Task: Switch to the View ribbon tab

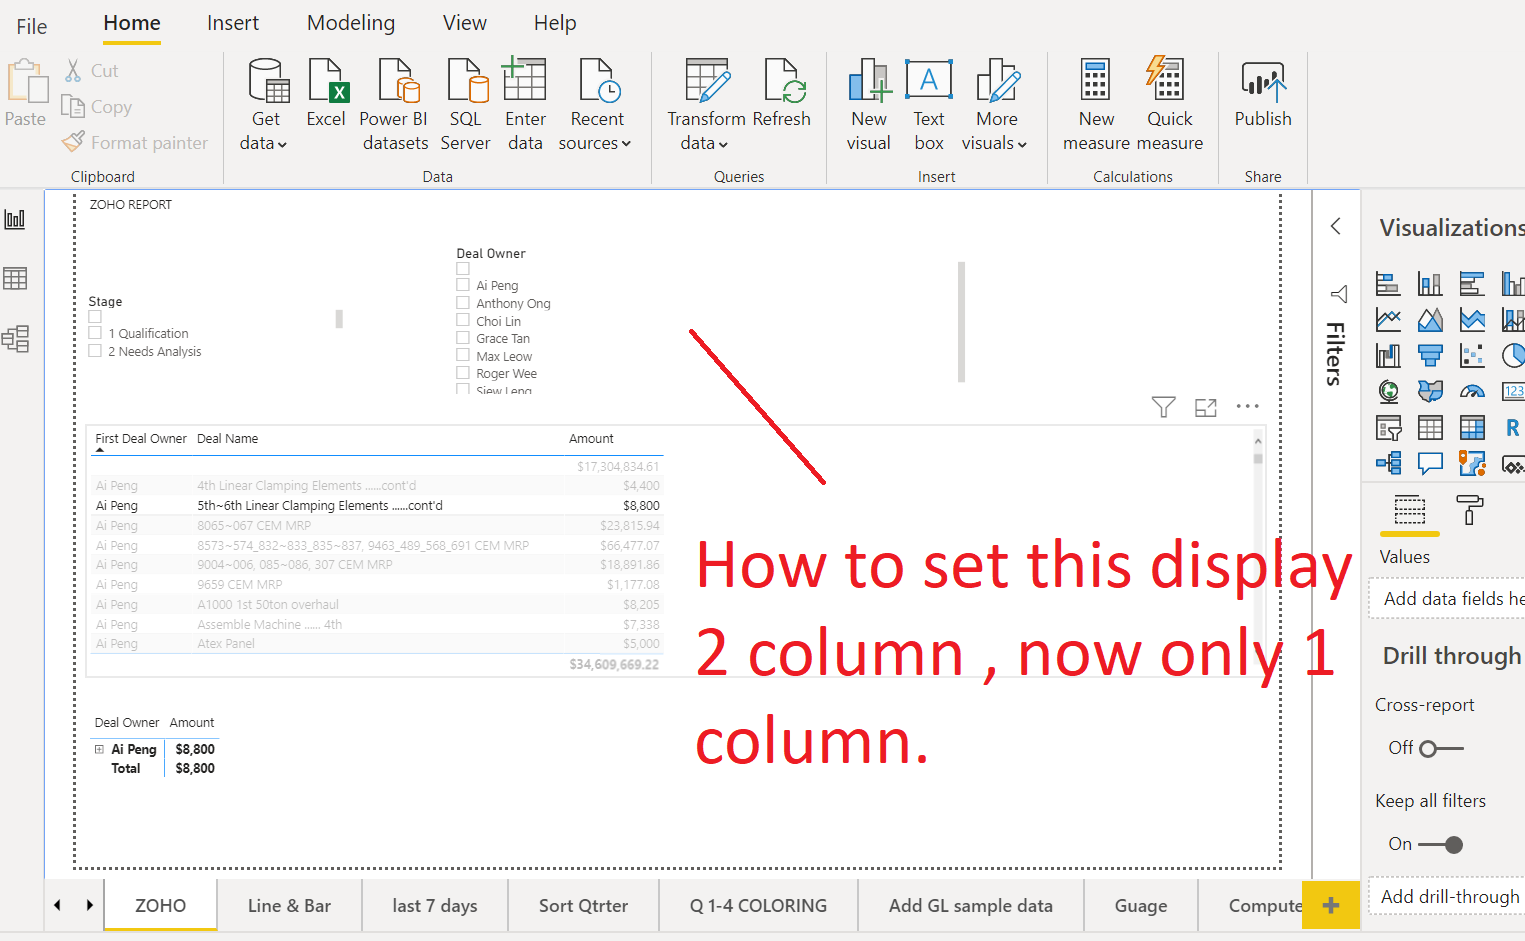Action: 465,23
